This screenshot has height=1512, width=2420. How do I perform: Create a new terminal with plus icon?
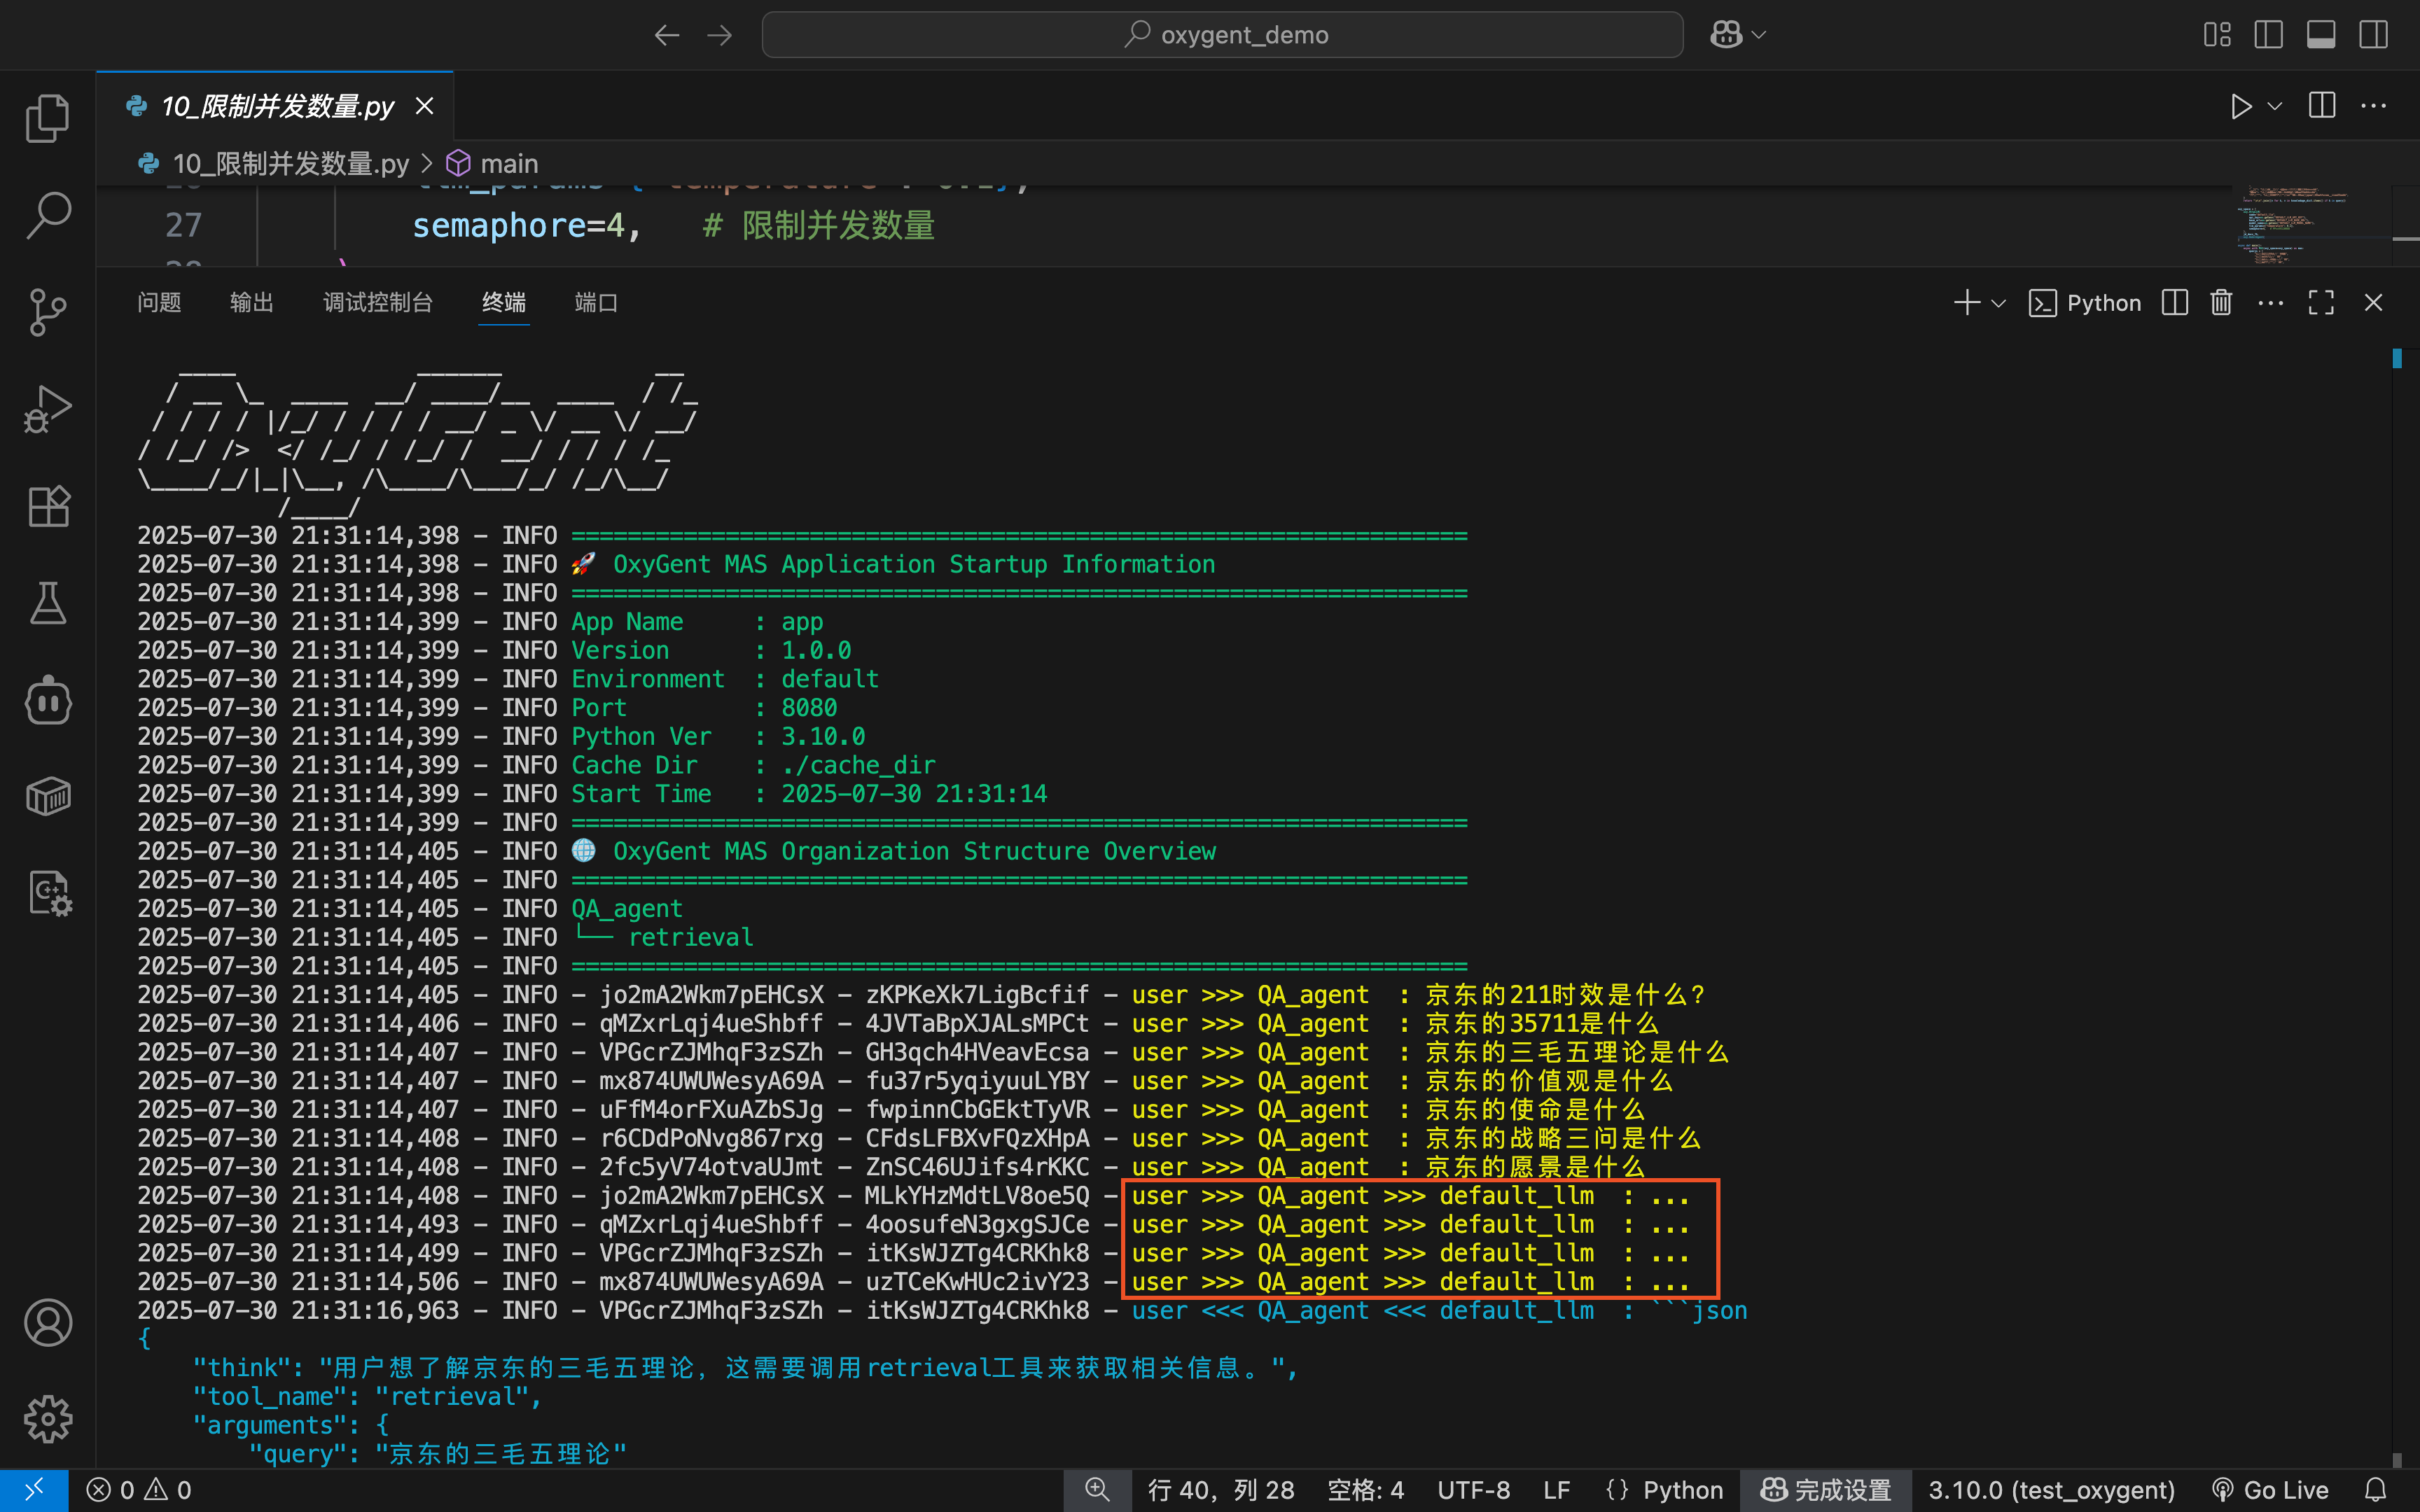[1967, 303]
